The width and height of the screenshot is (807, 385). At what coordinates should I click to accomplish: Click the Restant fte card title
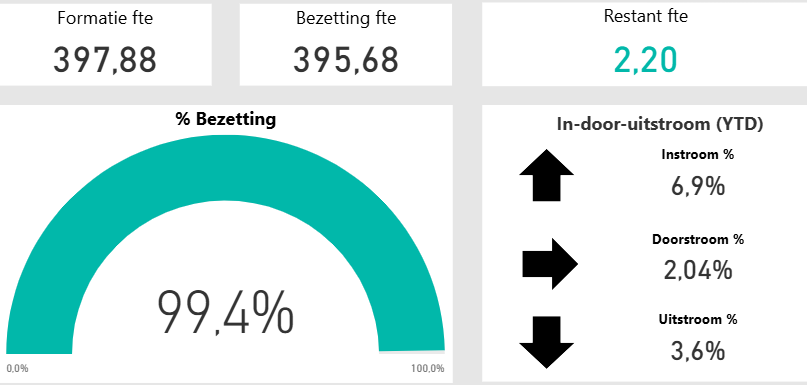point(645,16)
